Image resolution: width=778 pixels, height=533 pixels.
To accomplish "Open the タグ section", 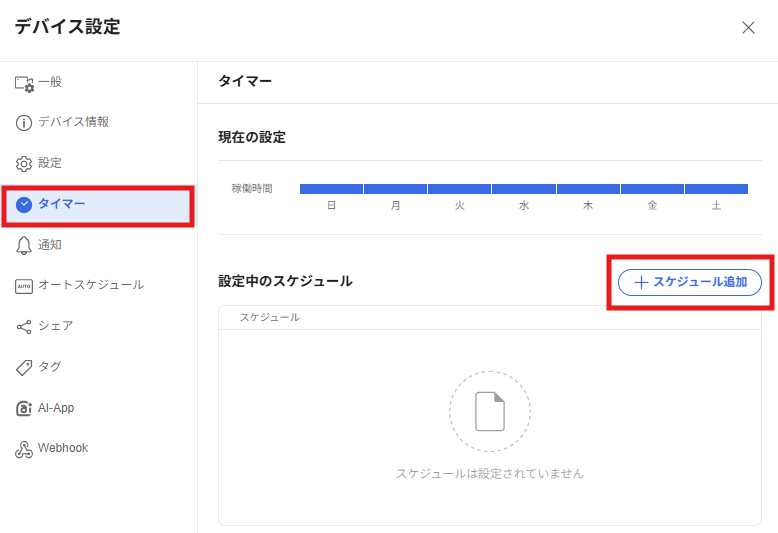I will point(98,367).
